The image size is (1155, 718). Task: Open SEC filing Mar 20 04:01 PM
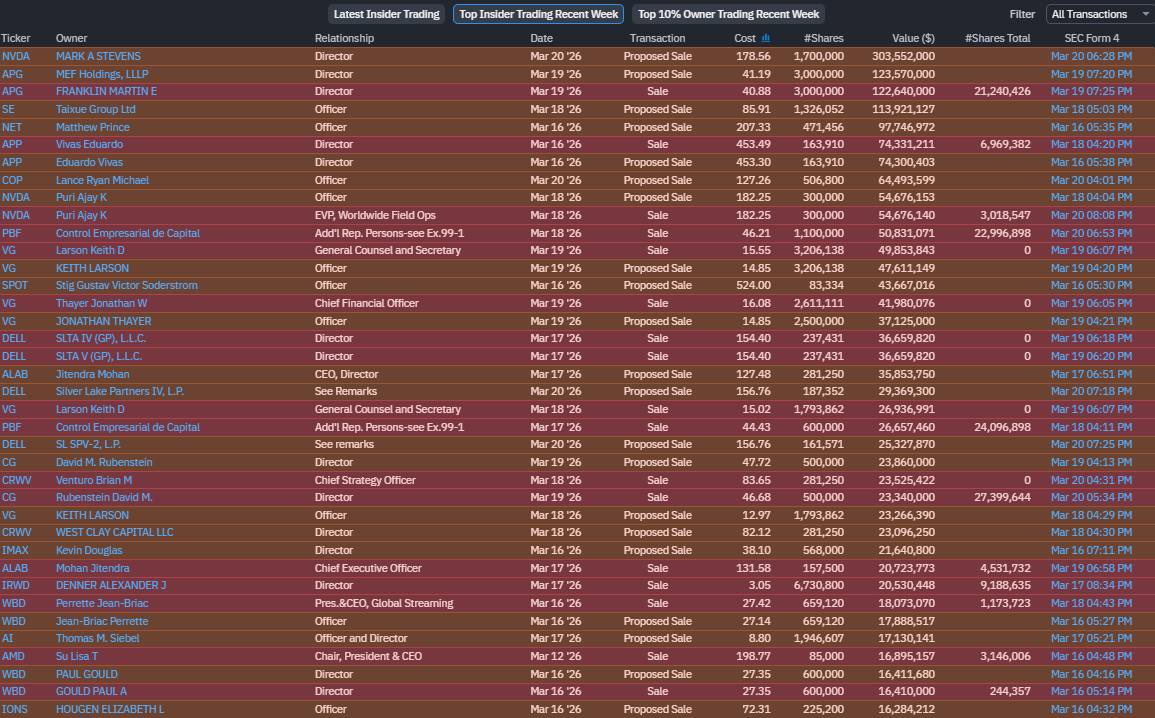[1092, 180]
